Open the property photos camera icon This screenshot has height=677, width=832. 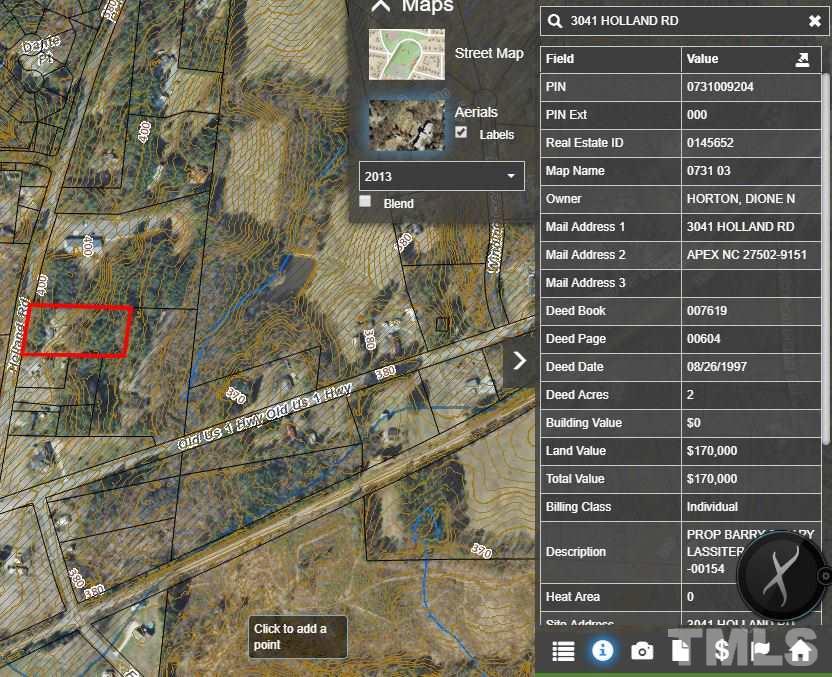[x=642, y=651]
